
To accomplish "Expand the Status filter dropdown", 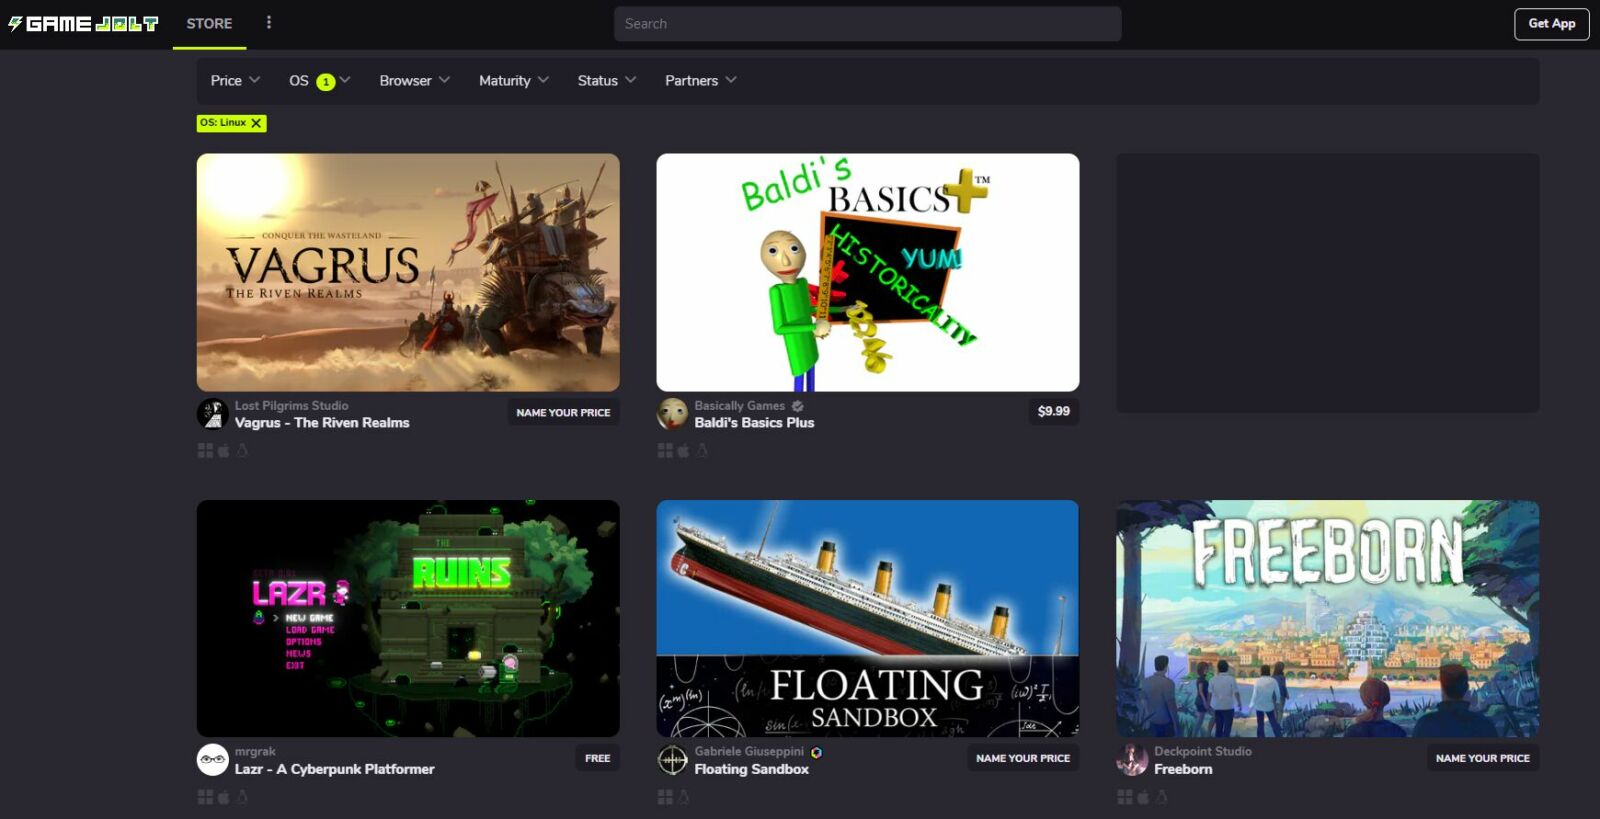I will click(x=607, y=81).
